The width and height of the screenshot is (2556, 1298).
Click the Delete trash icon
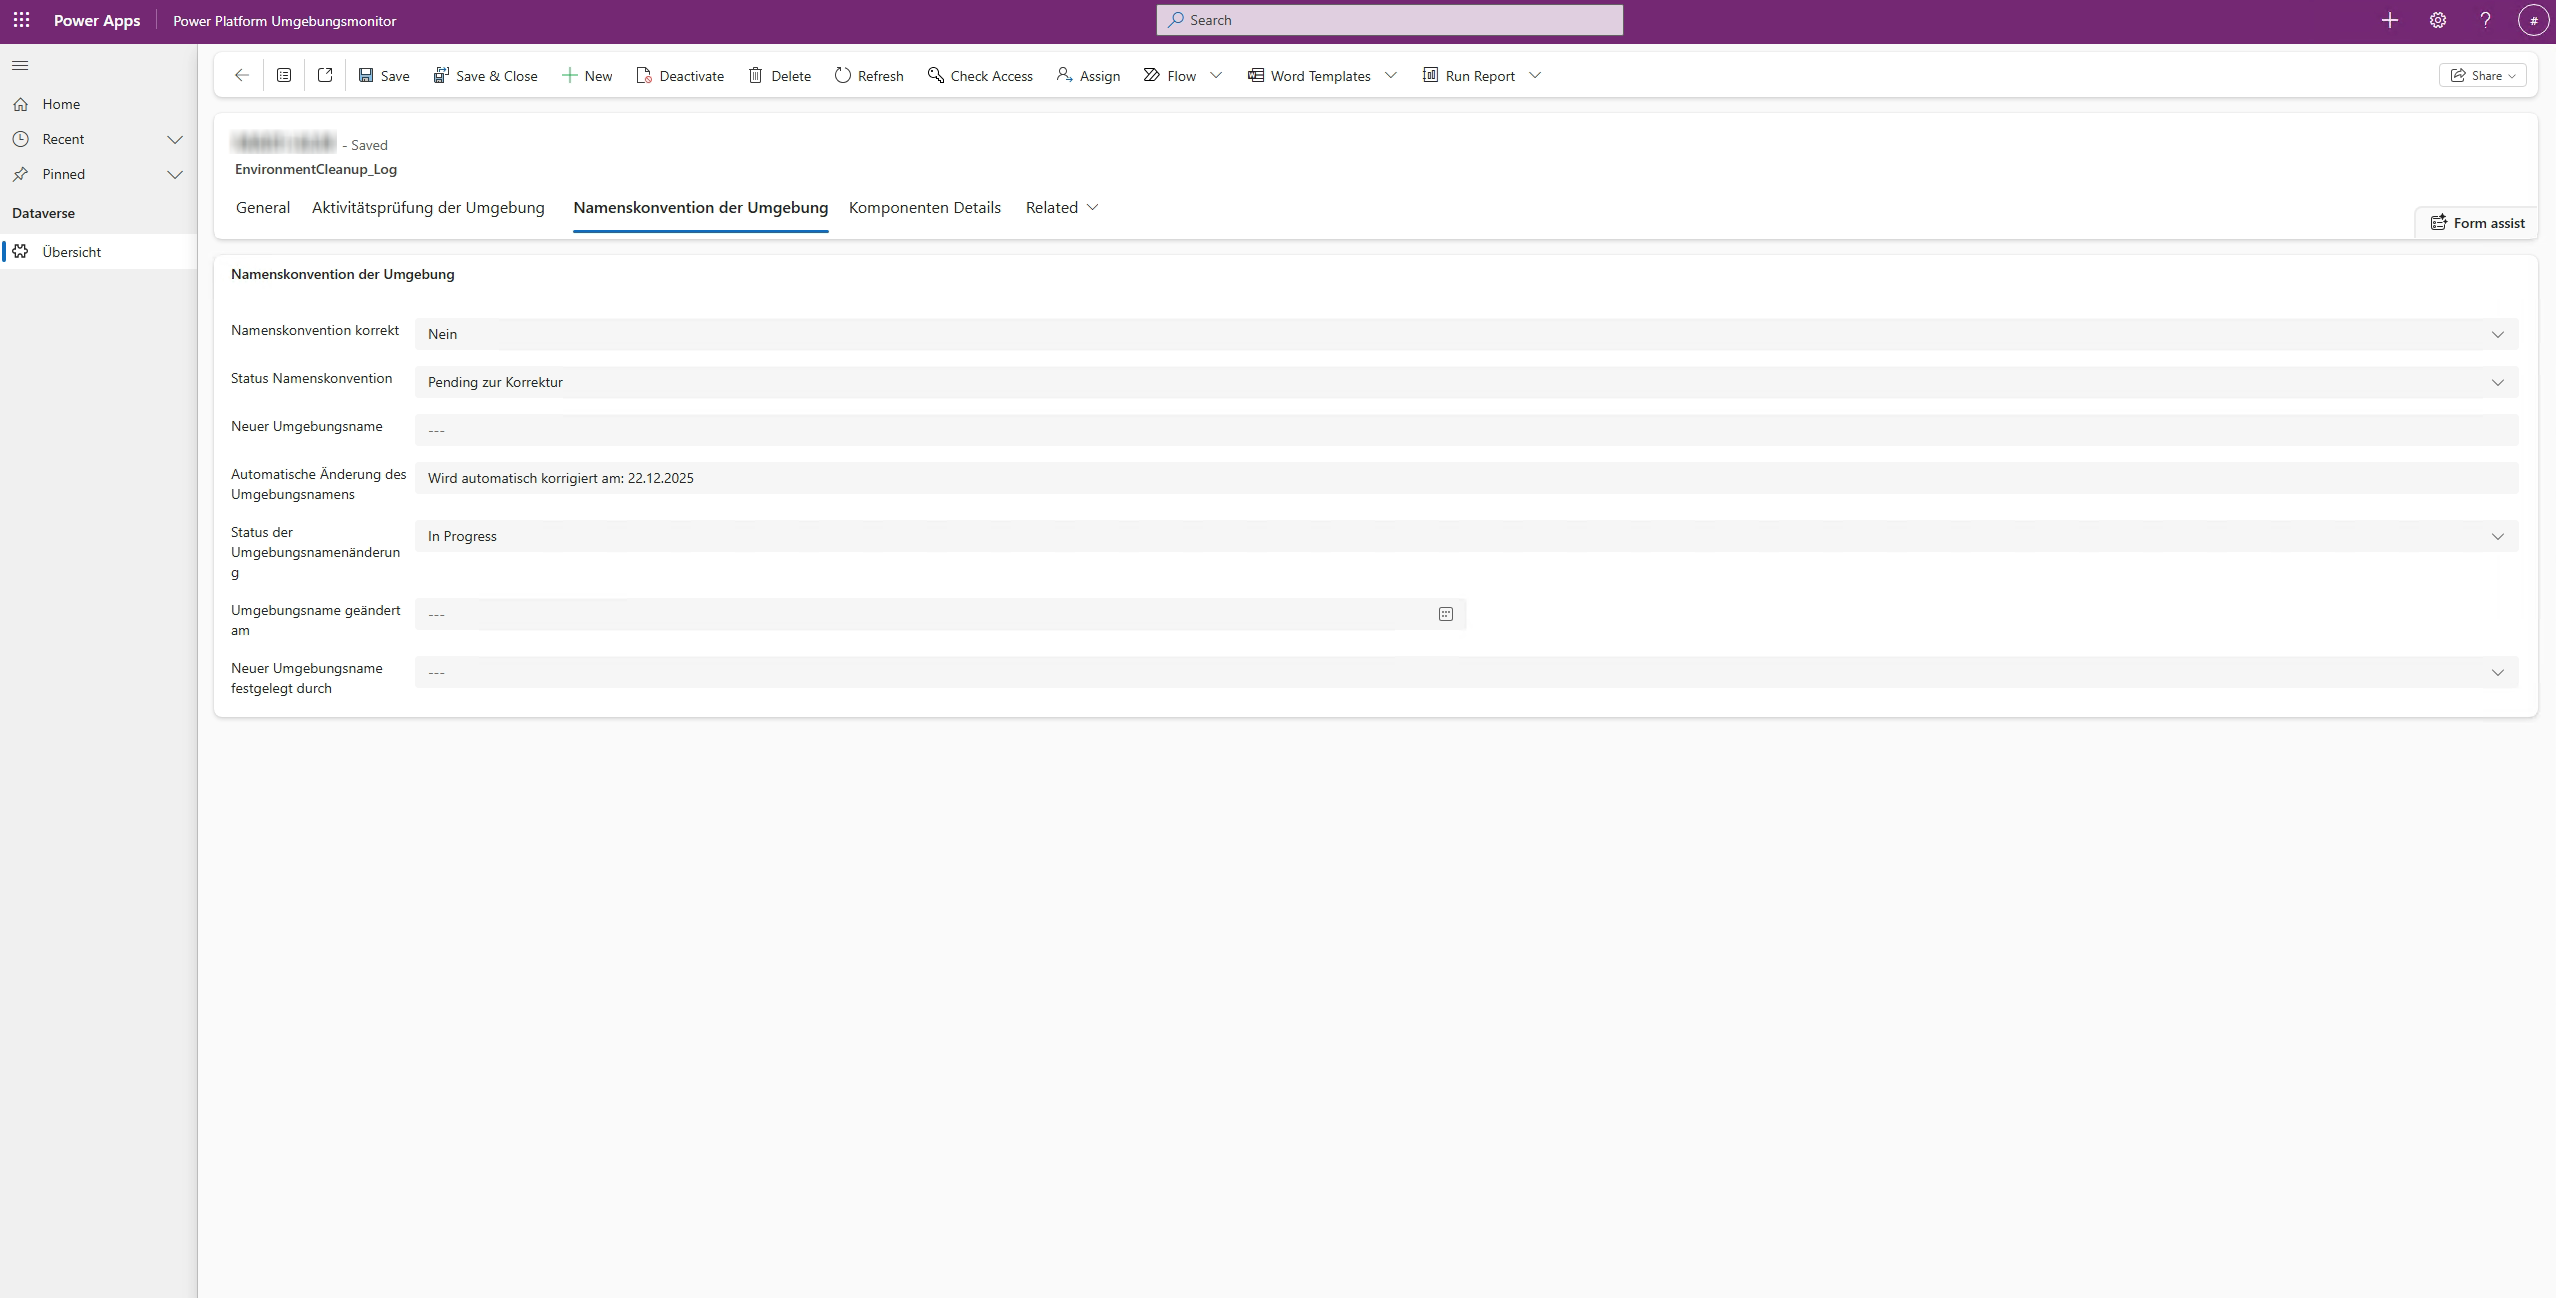756,75
